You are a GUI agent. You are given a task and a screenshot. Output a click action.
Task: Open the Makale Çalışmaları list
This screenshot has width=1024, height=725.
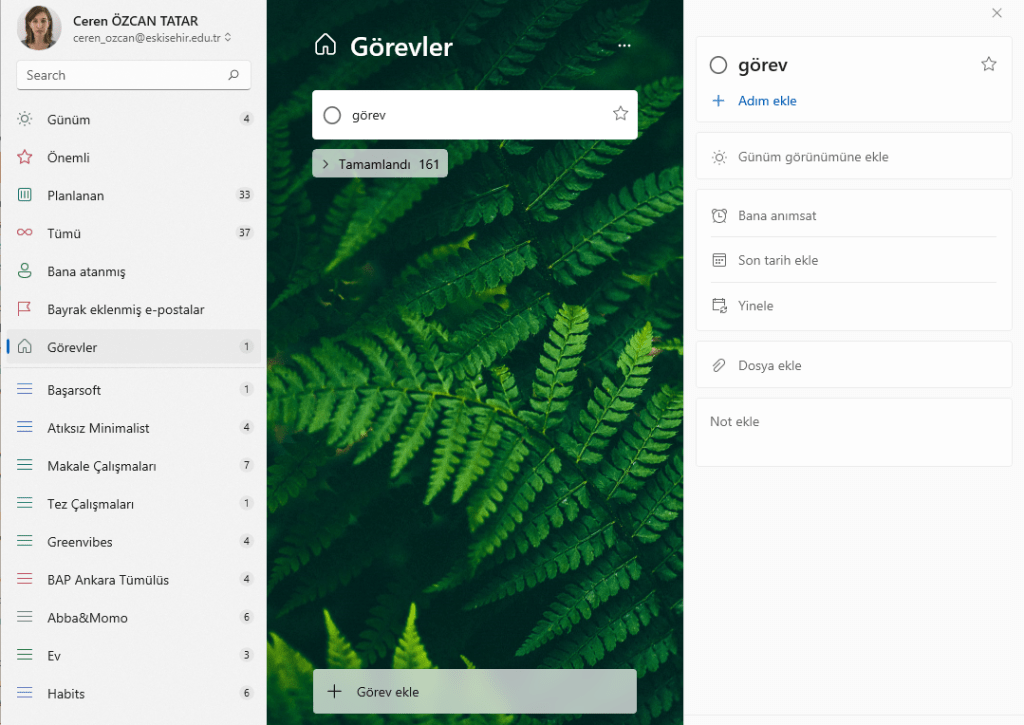101,466
